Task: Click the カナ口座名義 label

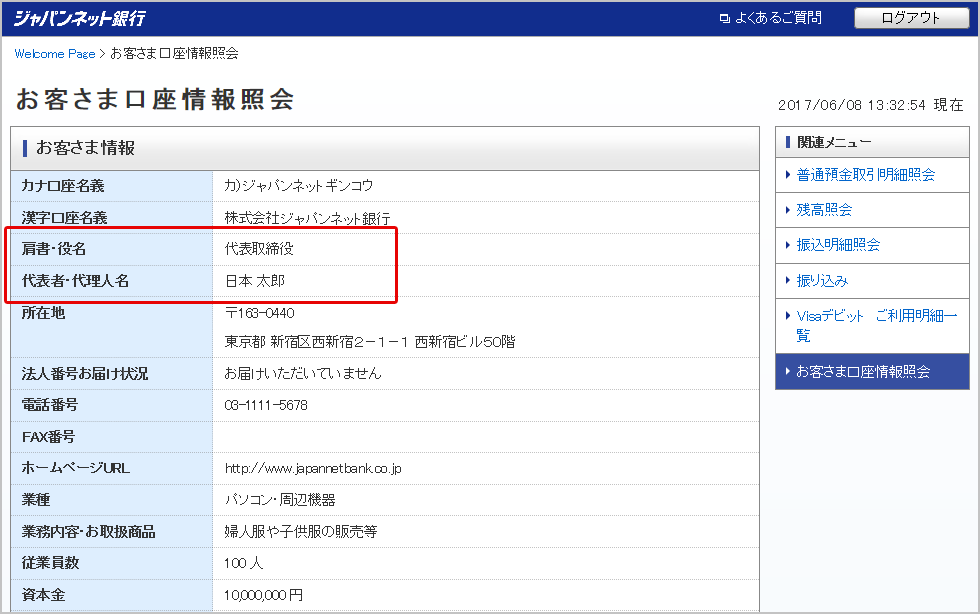Action: tap(63, 186)
